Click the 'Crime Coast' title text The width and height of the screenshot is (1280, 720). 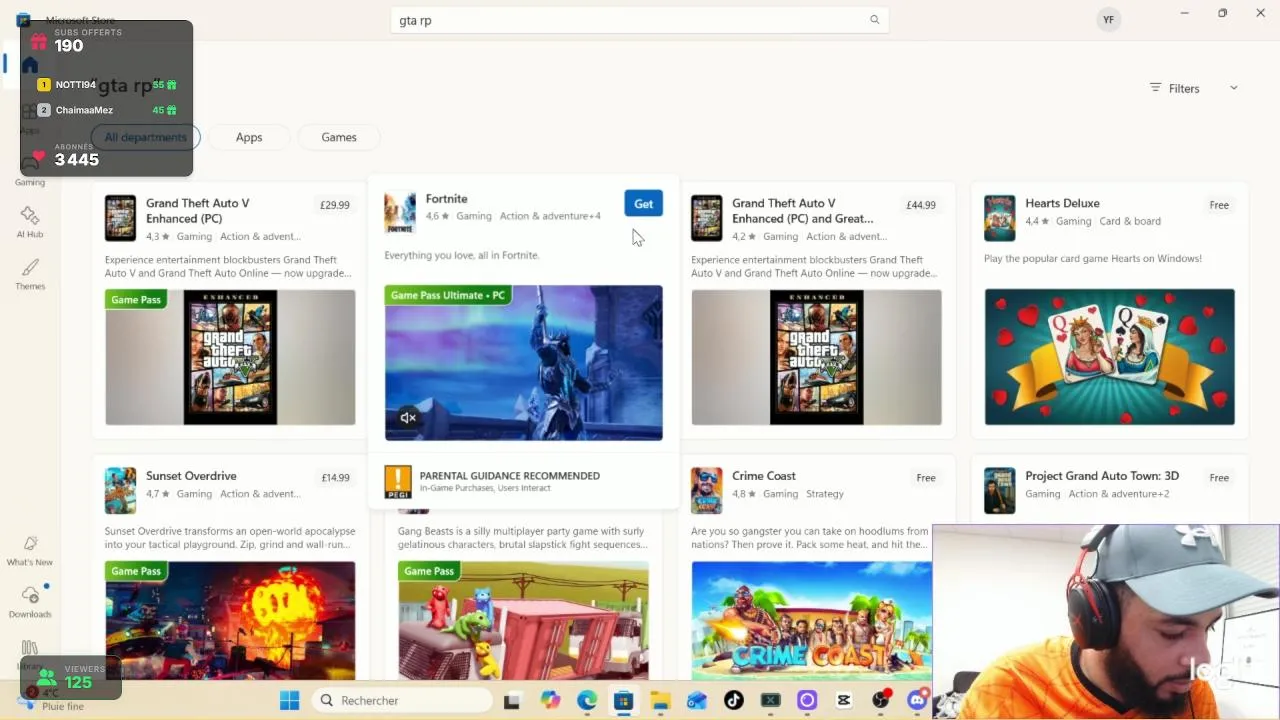pyautogui.click(x=764, y=476)
